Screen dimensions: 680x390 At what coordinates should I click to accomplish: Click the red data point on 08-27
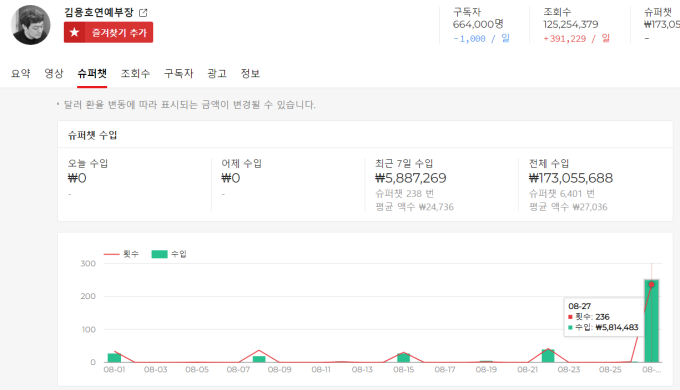(x=651, y=285)
